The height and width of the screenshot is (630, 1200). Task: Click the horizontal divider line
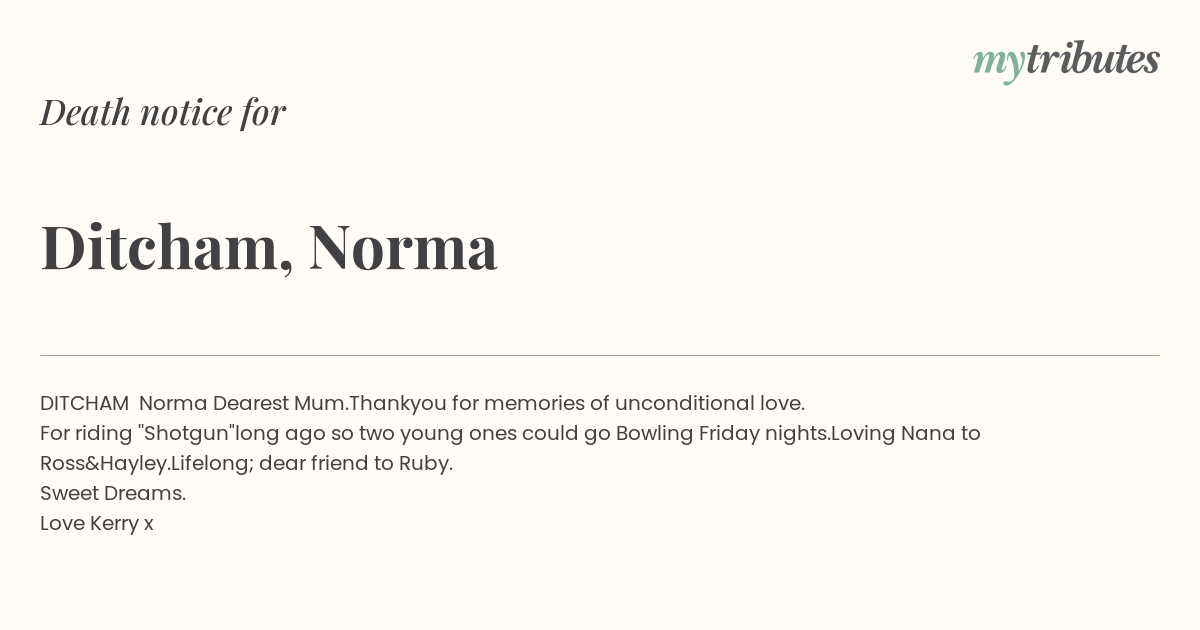pyautogui.click(x=600, y=355)
